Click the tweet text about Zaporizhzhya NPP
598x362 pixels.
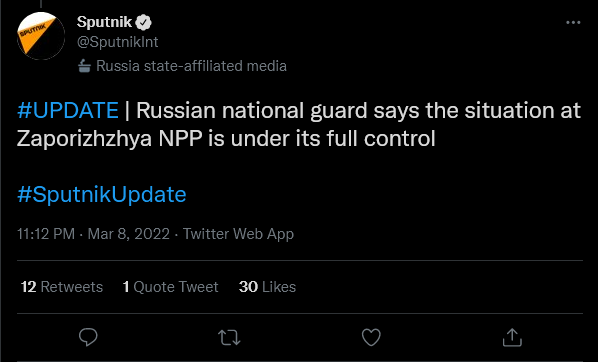(299, 124)
